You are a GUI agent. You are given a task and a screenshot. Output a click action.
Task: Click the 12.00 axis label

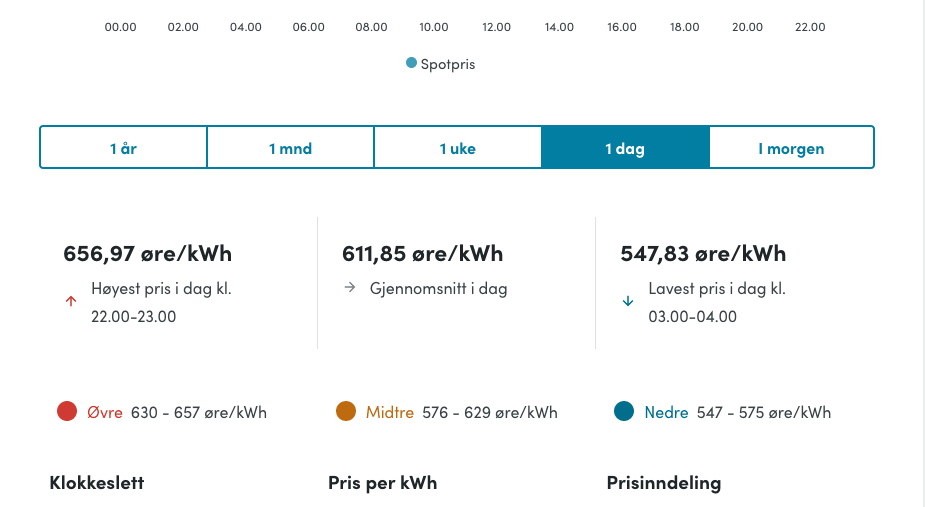[496, 27]
